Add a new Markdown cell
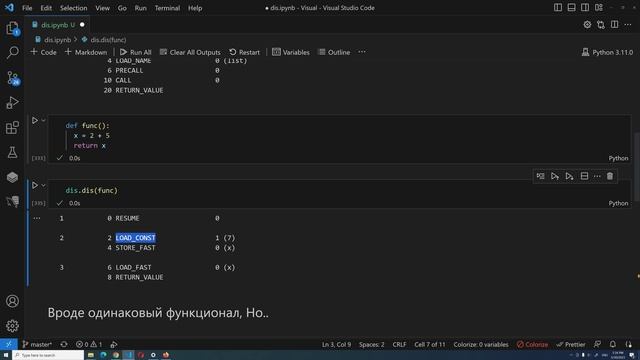The height and width of the screenshot is (360, 640). (x=86, y=52)
